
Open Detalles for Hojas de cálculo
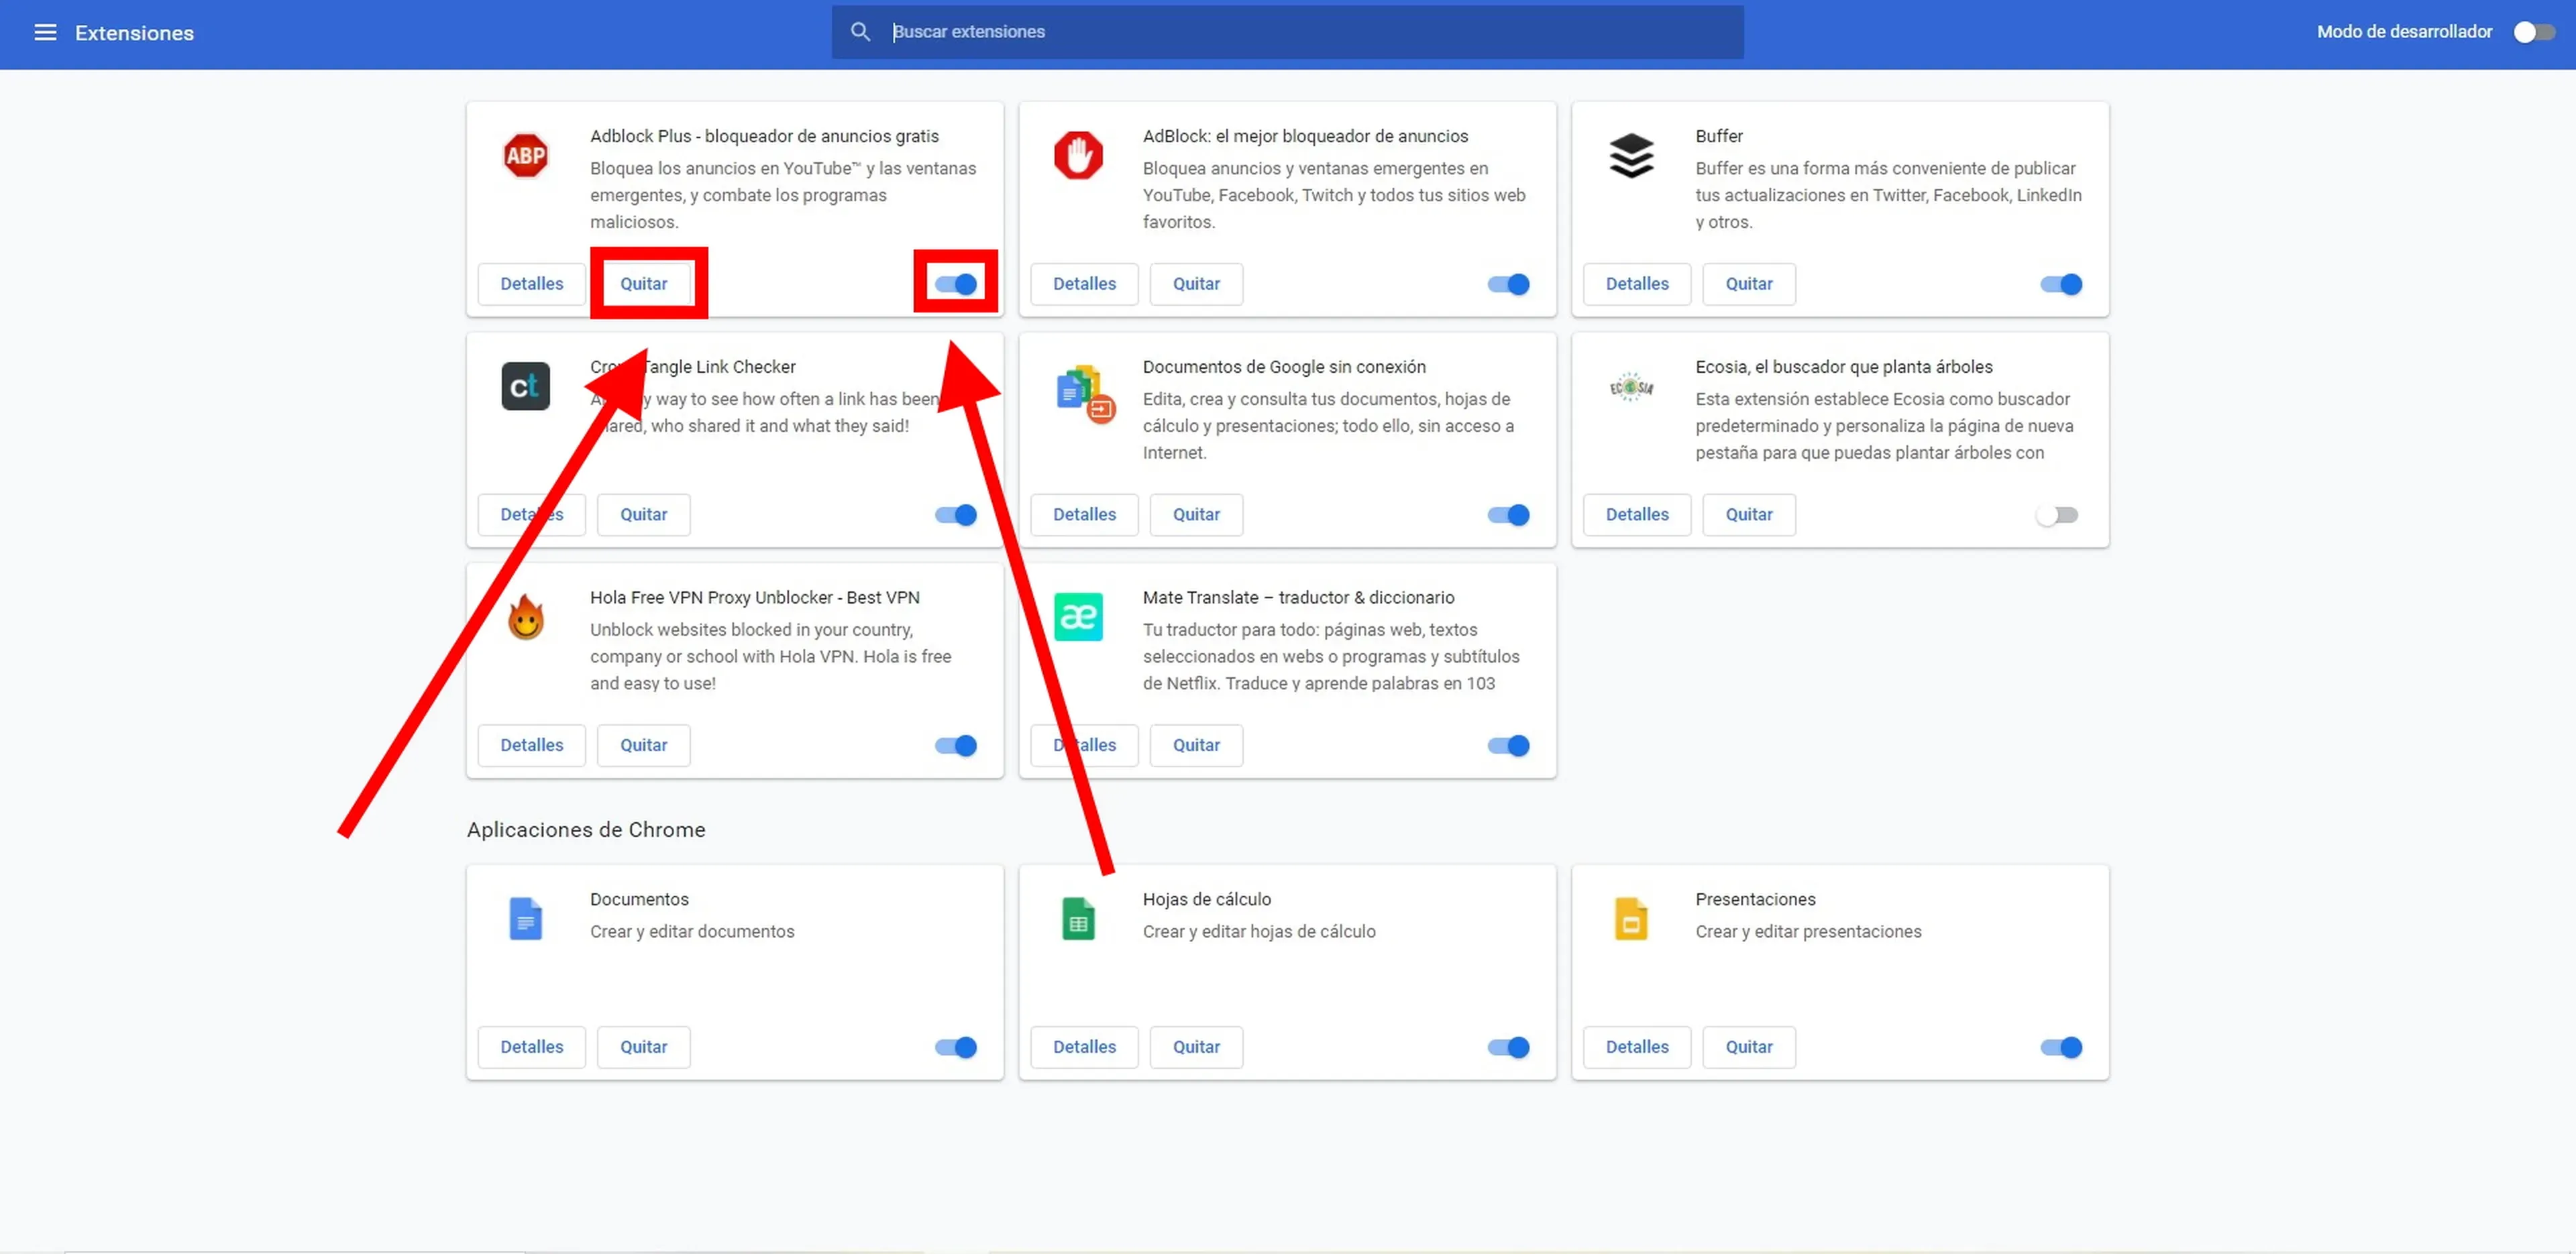click(1084, 1047)
